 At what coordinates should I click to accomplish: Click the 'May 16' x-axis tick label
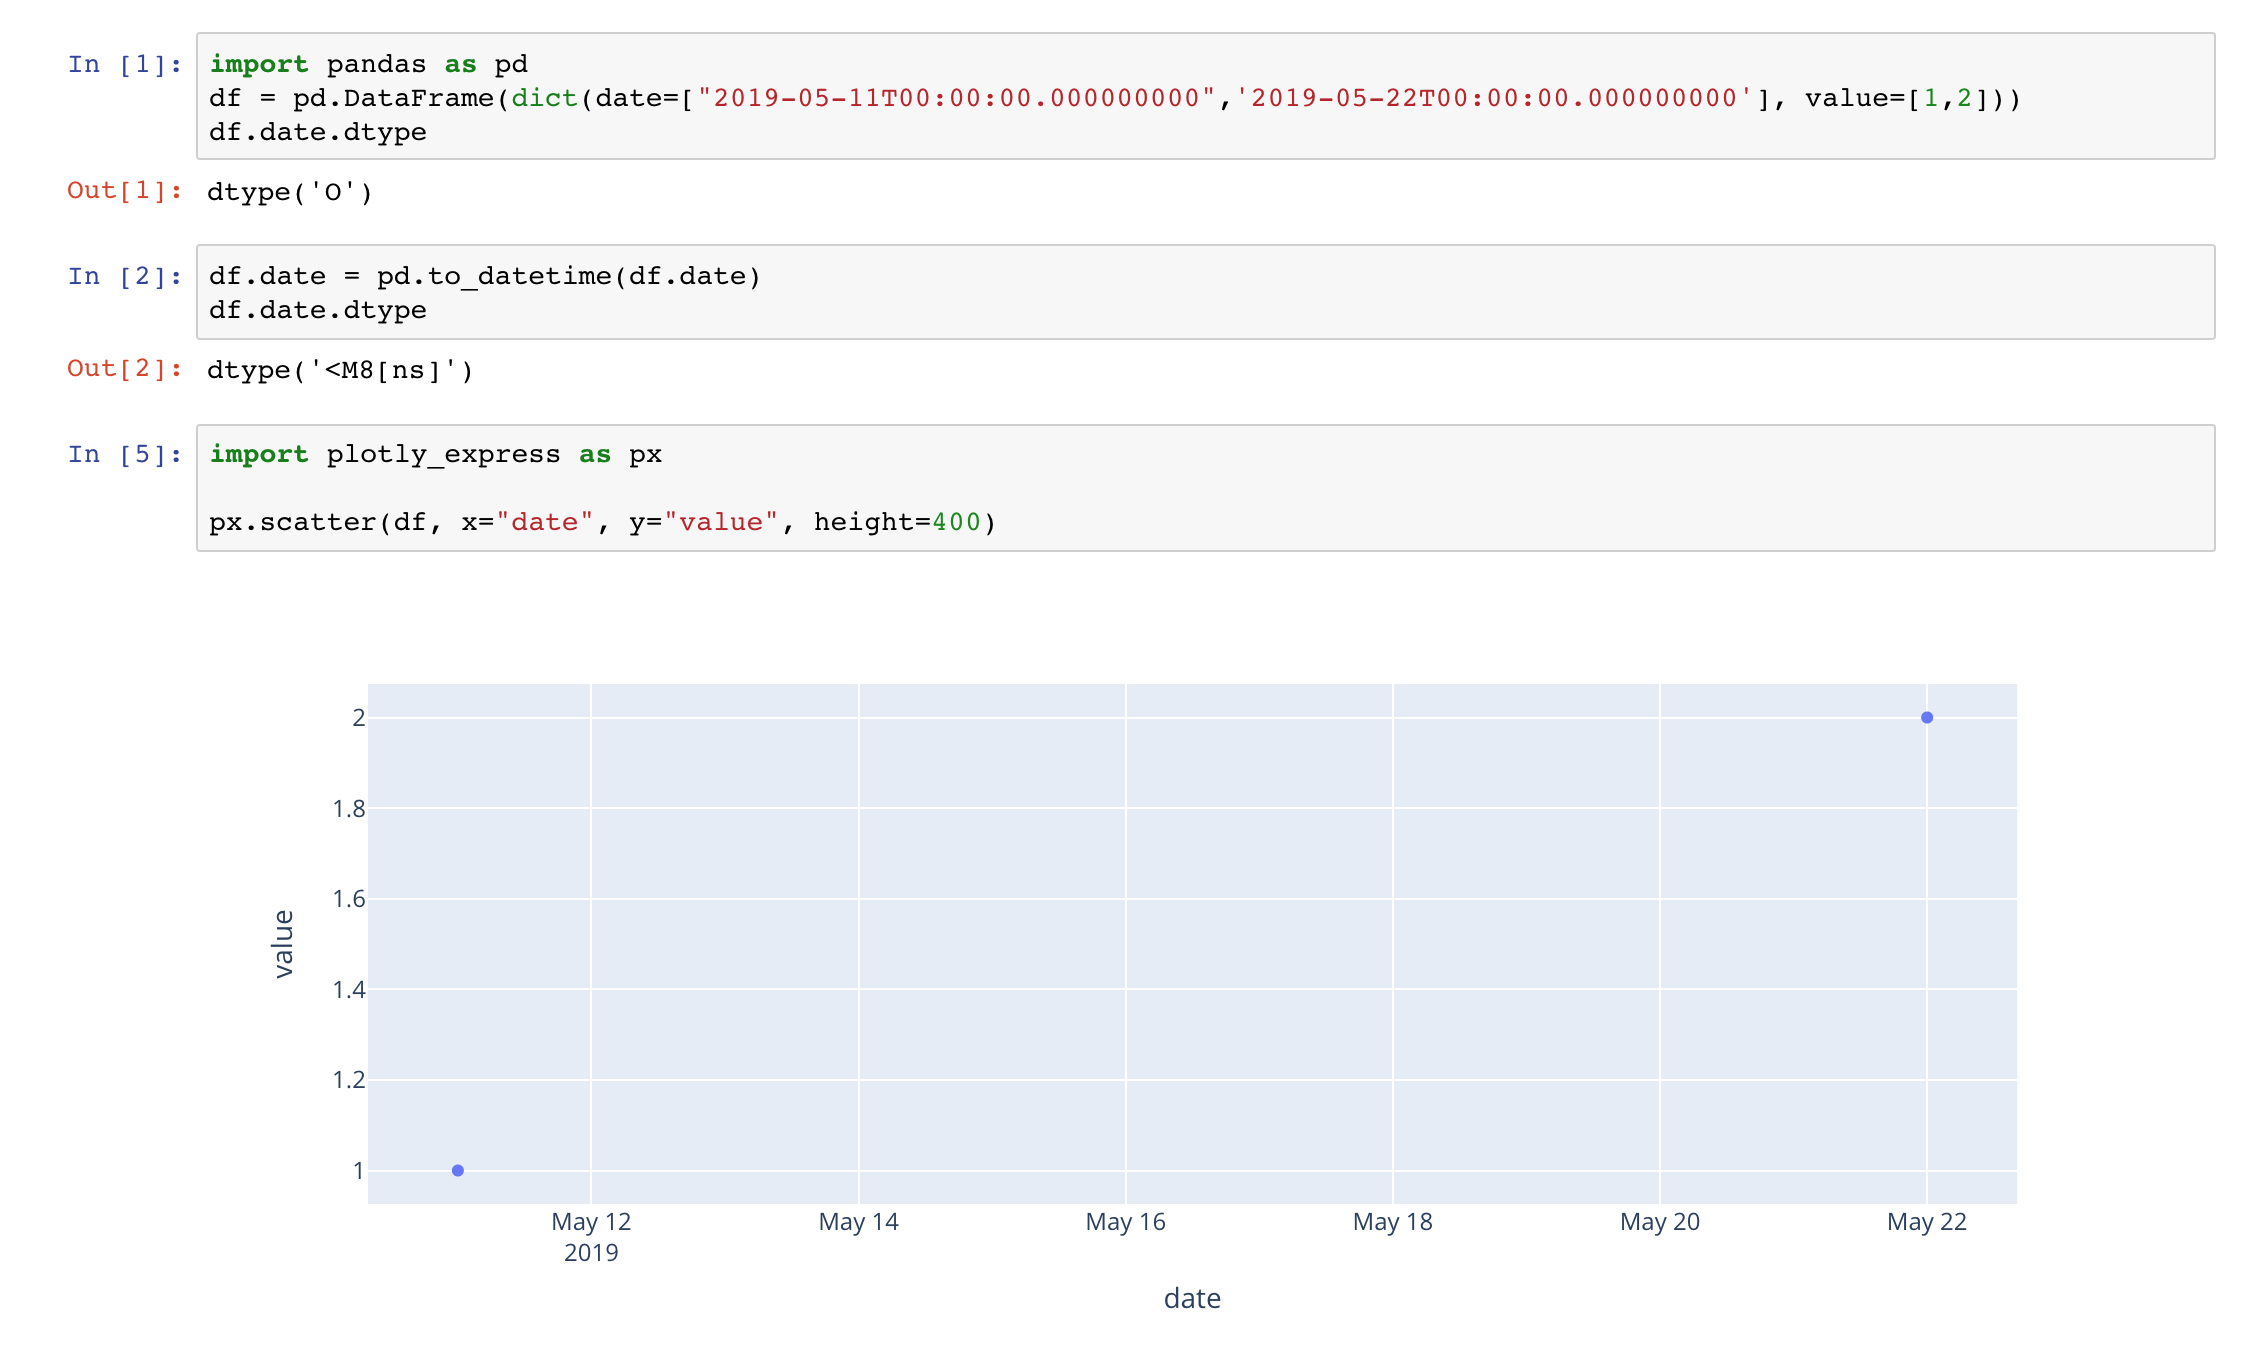click(1125, 1222)
